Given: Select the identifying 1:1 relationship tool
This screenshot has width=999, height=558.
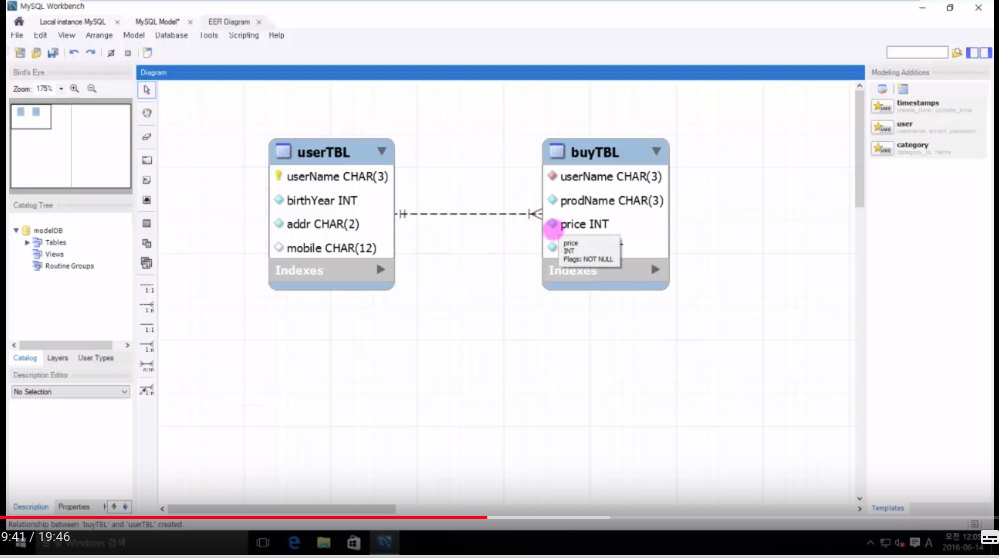Looking at the screenshot, I should [147, 328].
